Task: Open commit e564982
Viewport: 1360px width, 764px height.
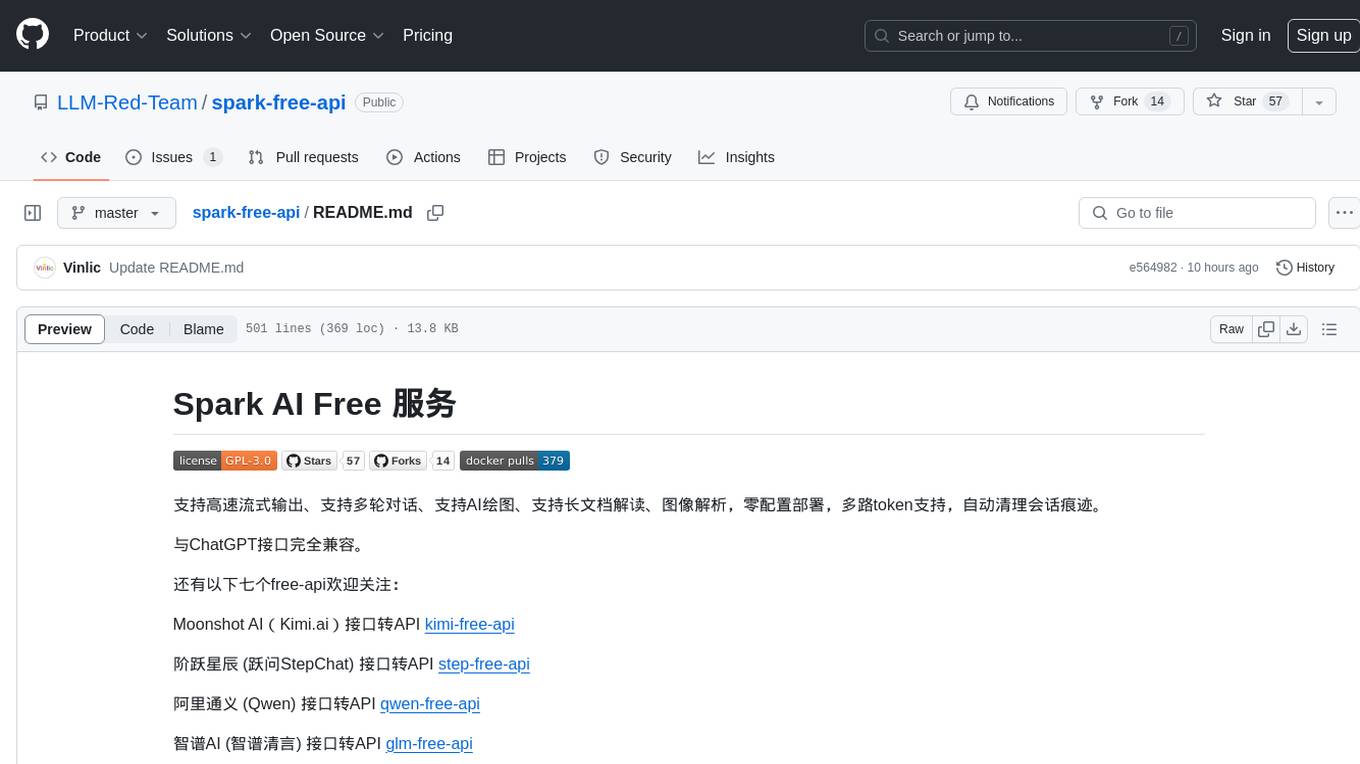Action: point(1153,268)
